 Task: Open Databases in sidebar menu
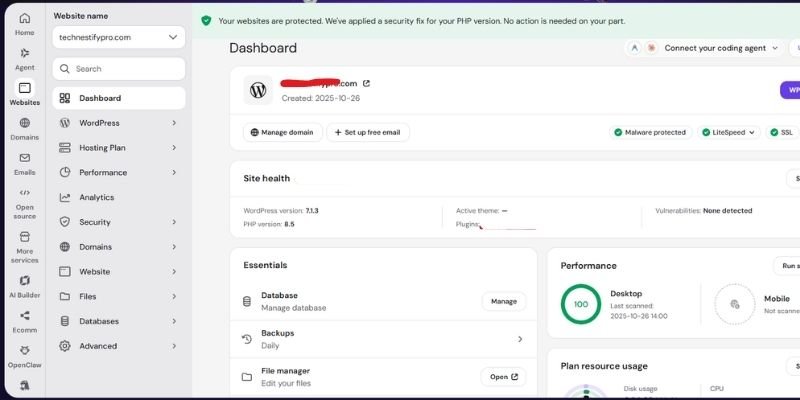pyautogui.click(x=119, y=321)
